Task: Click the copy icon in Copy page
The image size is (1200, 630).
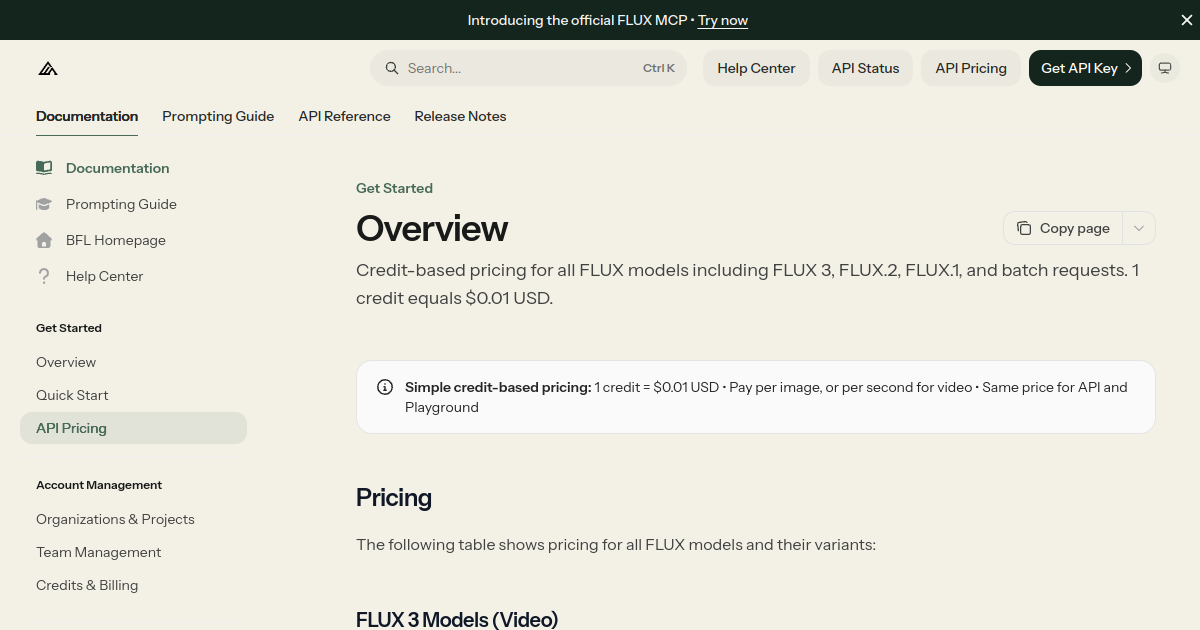Action: pyautogui.click(x=1024, y=228)
